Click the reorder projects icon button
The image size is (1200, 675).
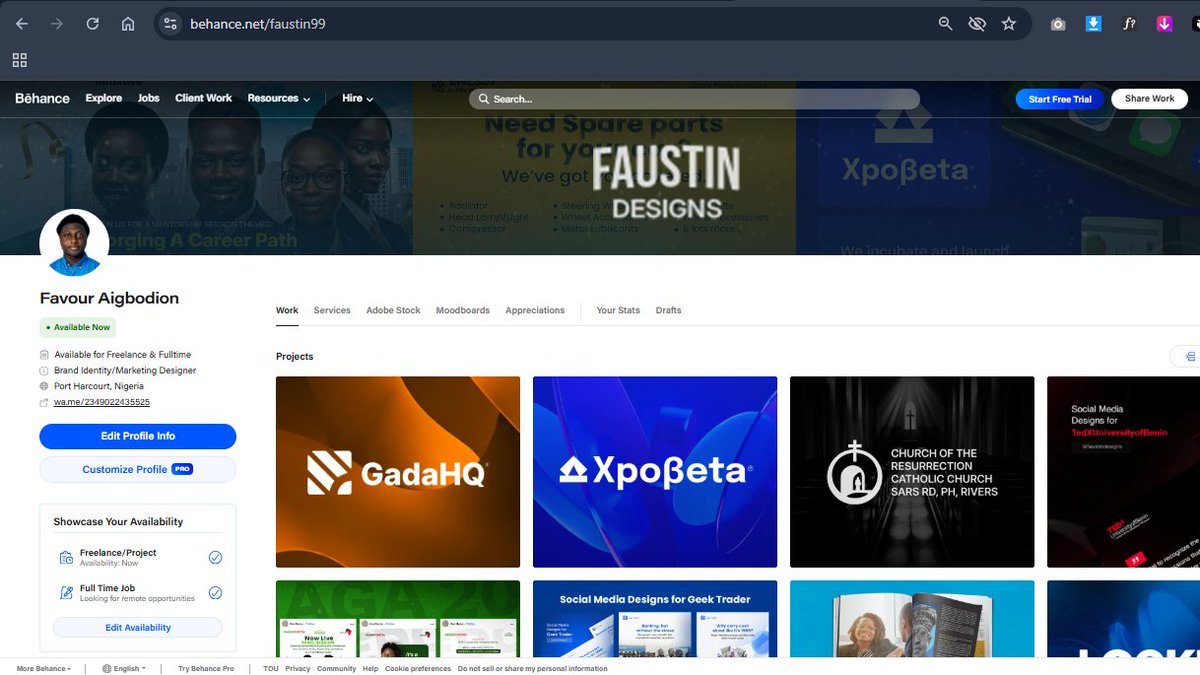1188,356
